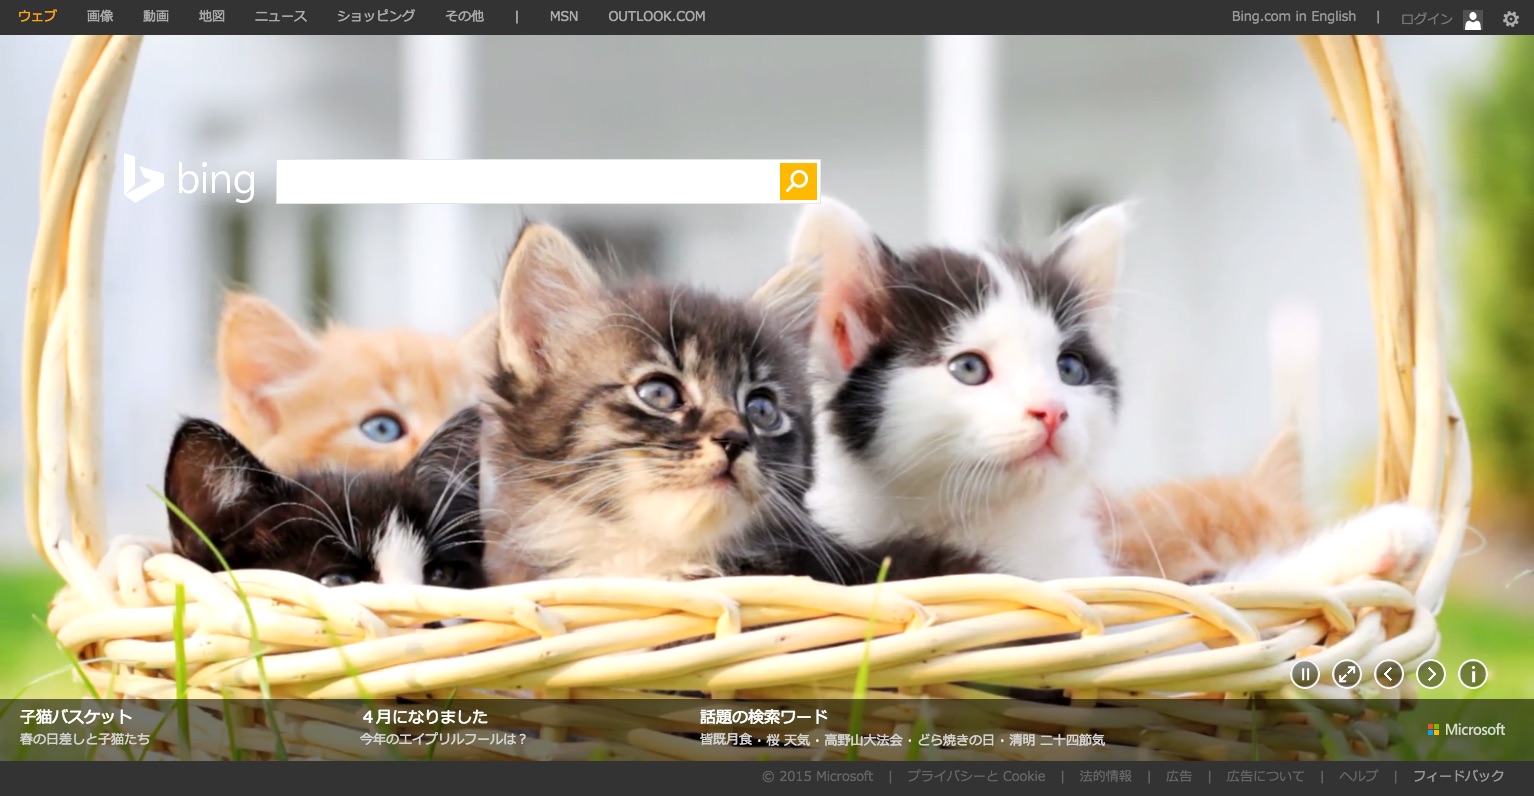Click the user profile avatar icon
The image size is (1534, 796).
[x=1473, y=19]
